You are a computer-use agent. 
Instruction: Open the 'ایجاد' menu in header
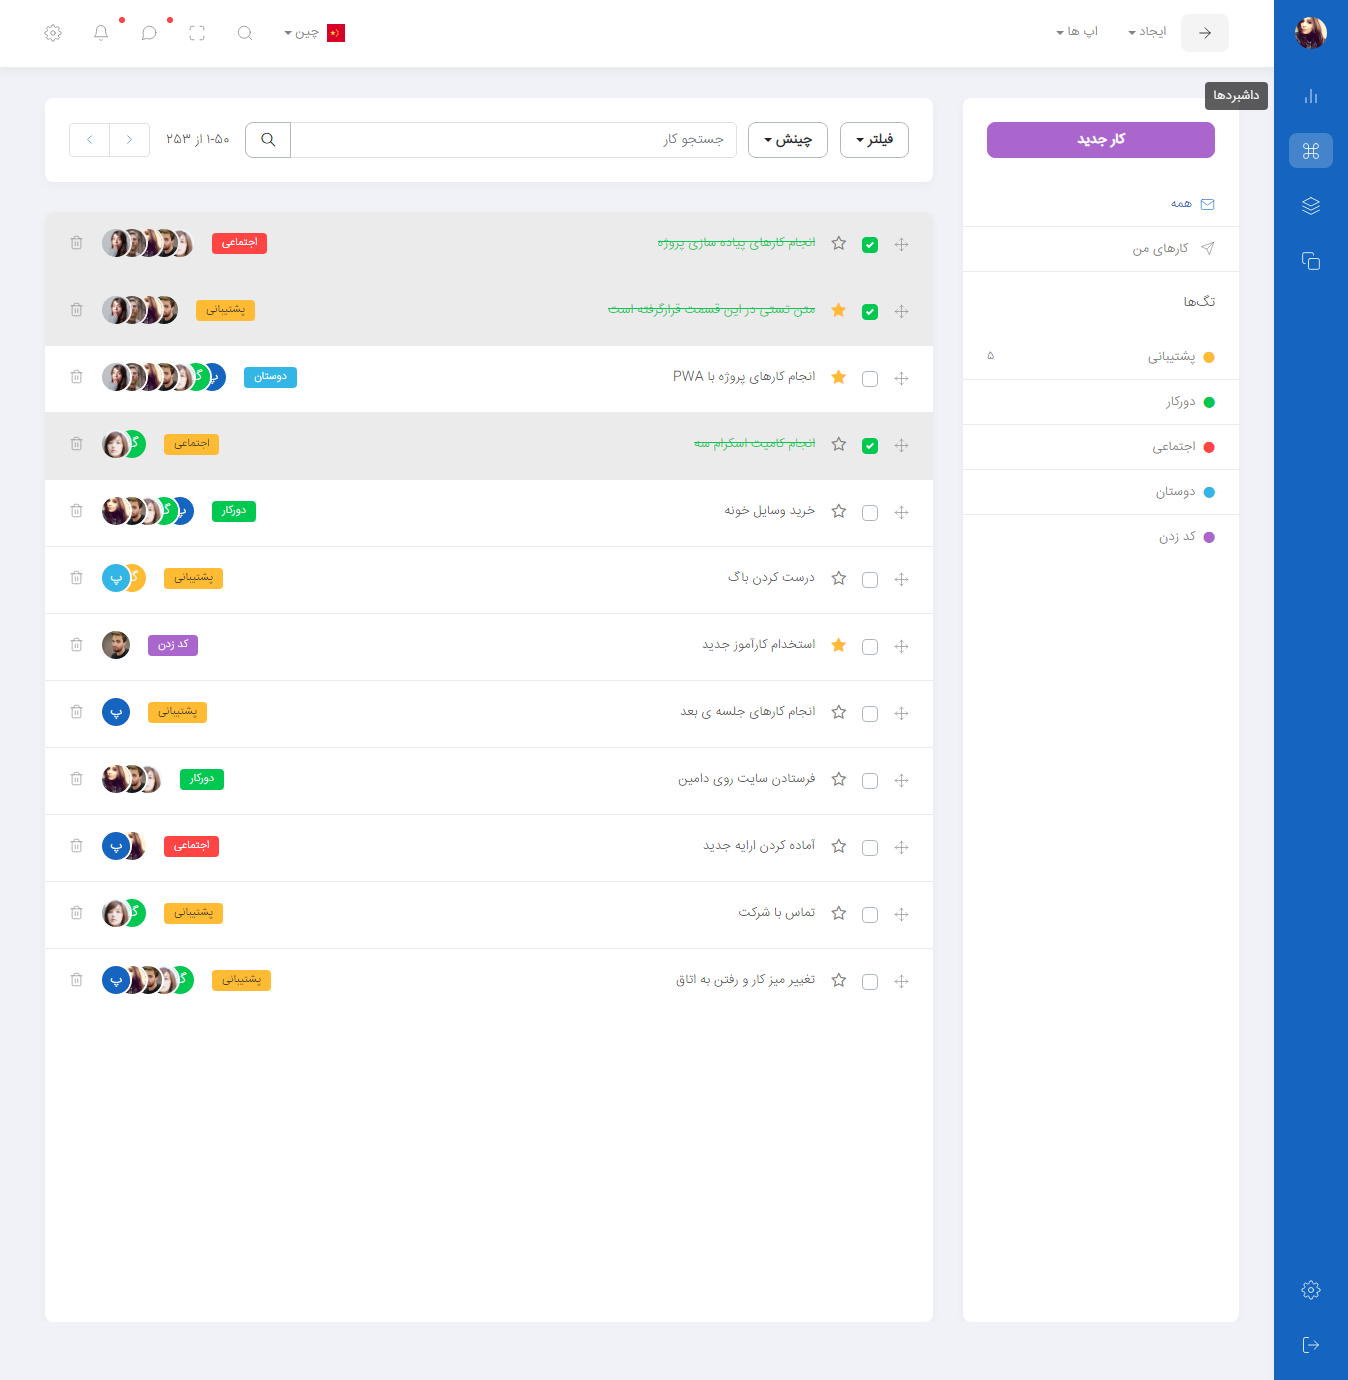pos(1147,32)
